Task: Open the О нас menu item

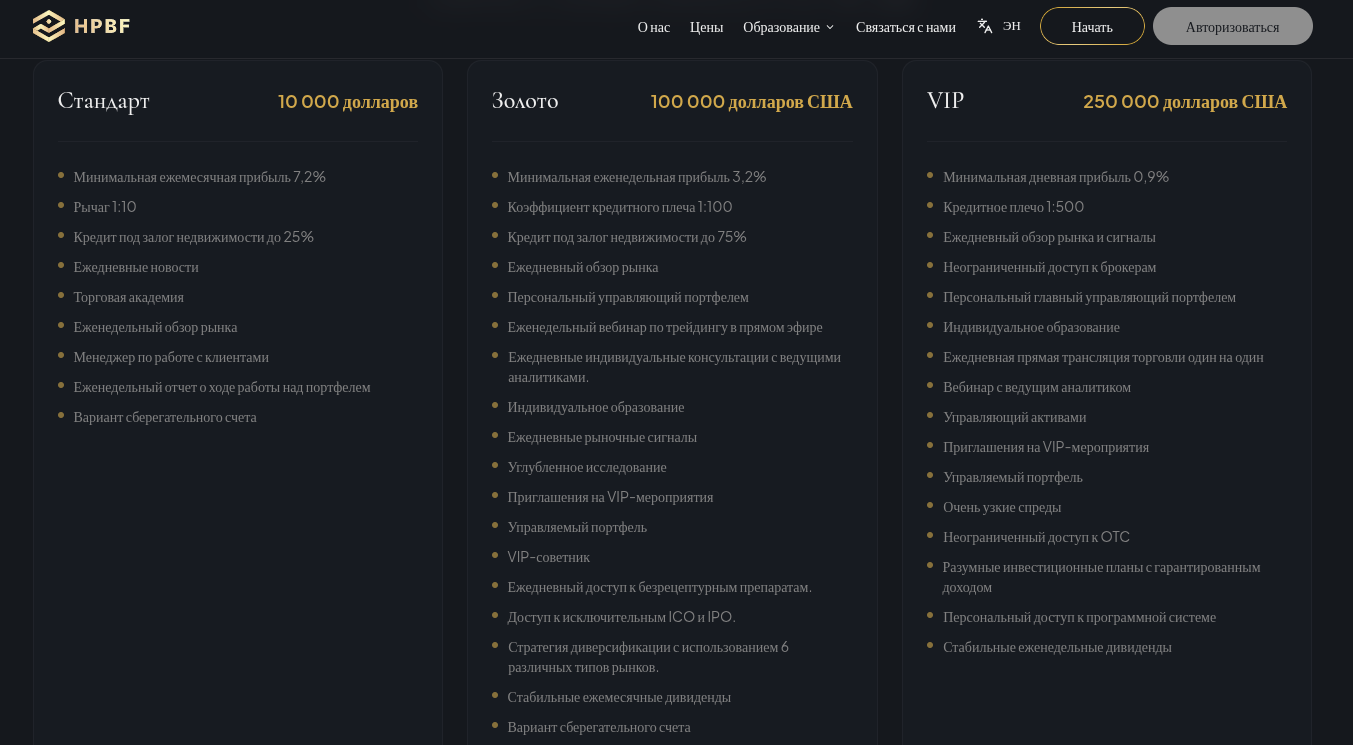Action: [x=654, y=27]
